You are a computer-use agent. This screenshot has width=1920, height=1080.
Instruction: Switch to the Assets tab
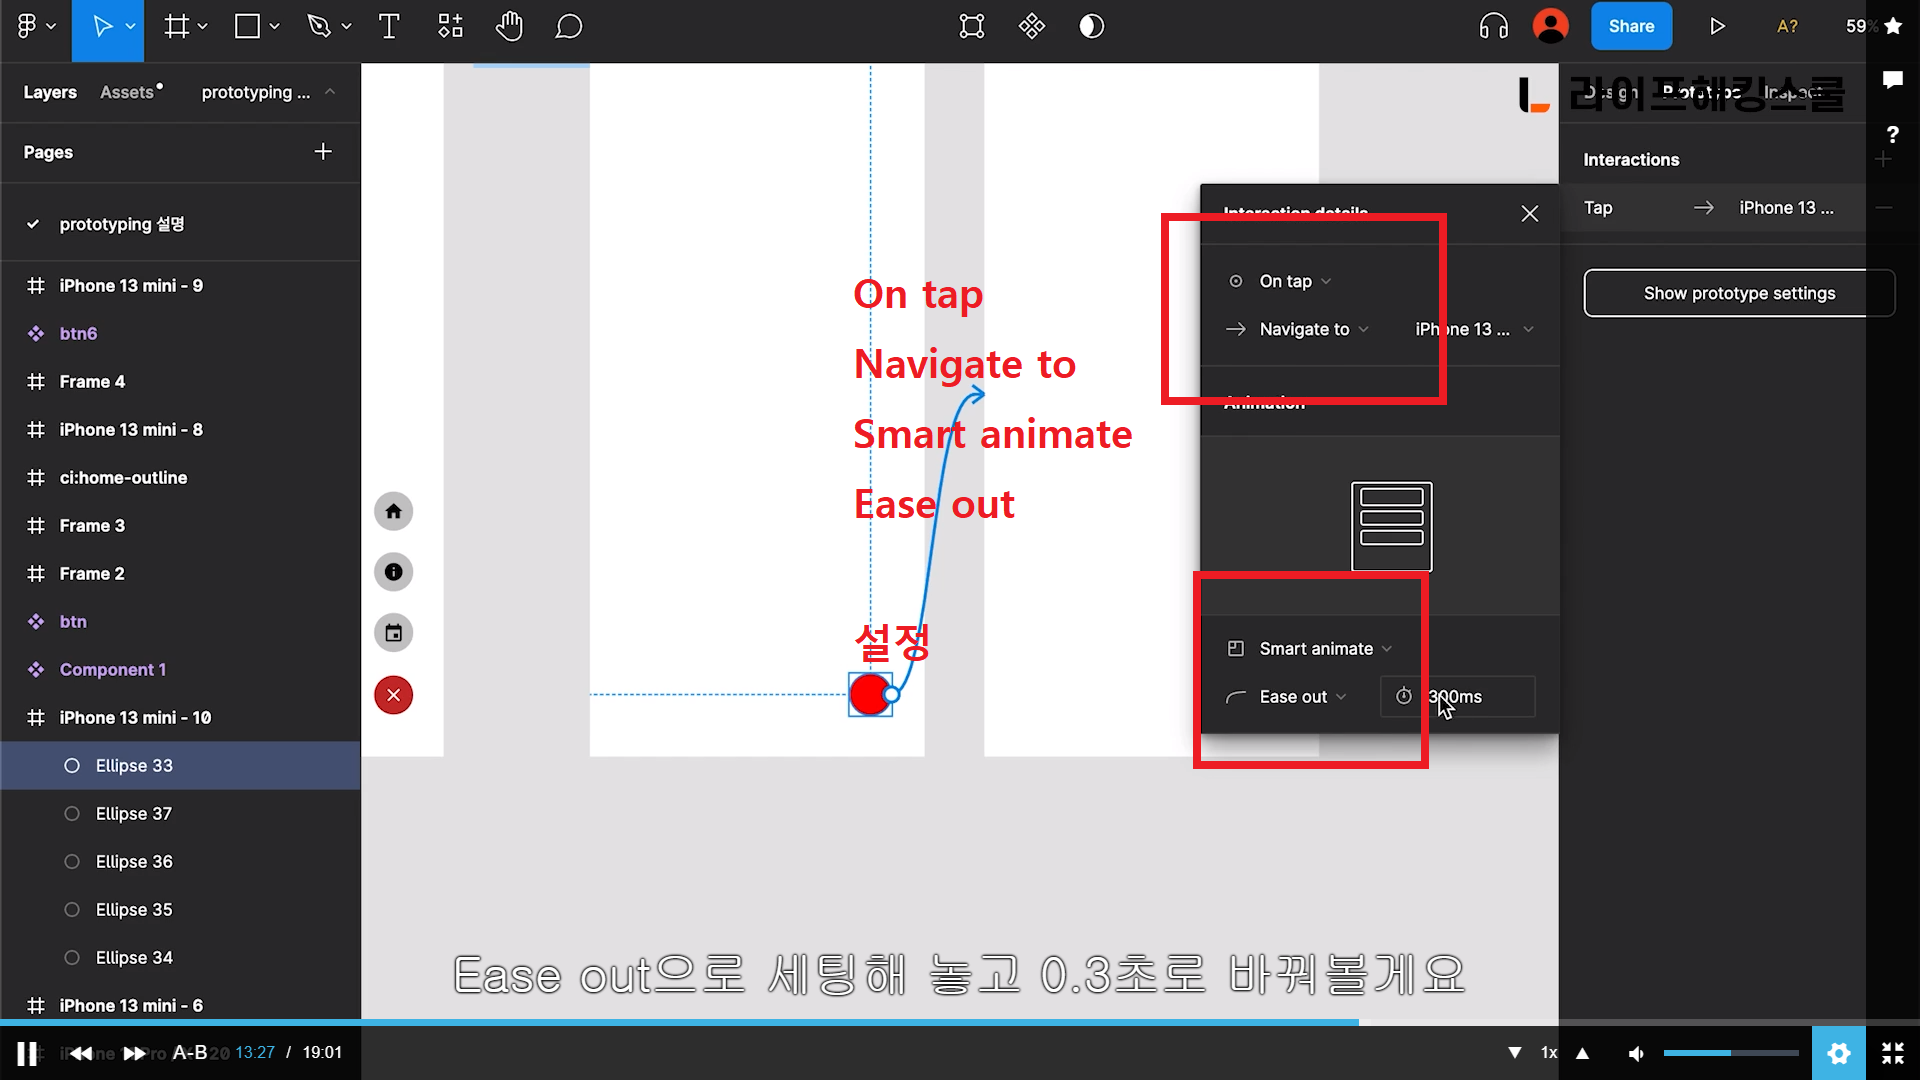click(x=128, y=92)
